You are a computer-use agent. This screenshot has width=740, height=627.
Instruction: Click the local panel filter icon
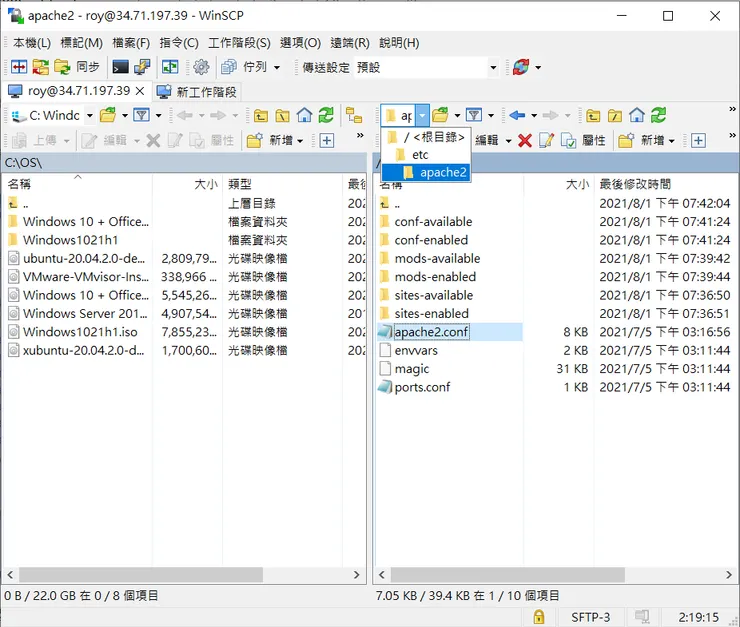coord(141,115)
